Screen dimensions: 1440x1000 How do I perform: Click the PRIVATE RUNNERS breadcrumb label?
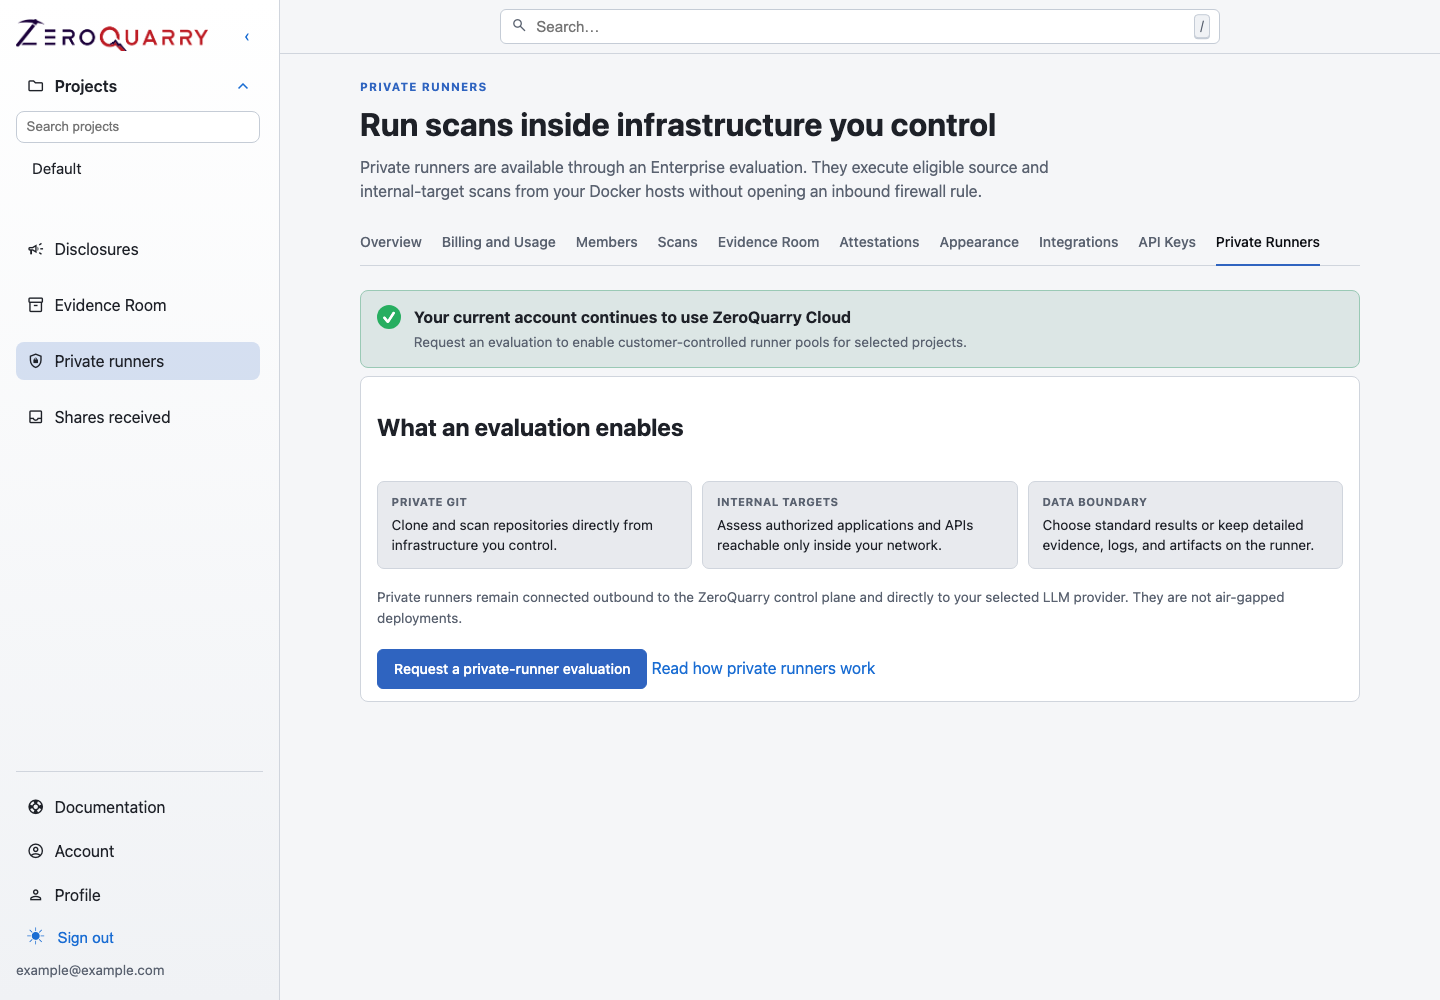pos(423,87)
